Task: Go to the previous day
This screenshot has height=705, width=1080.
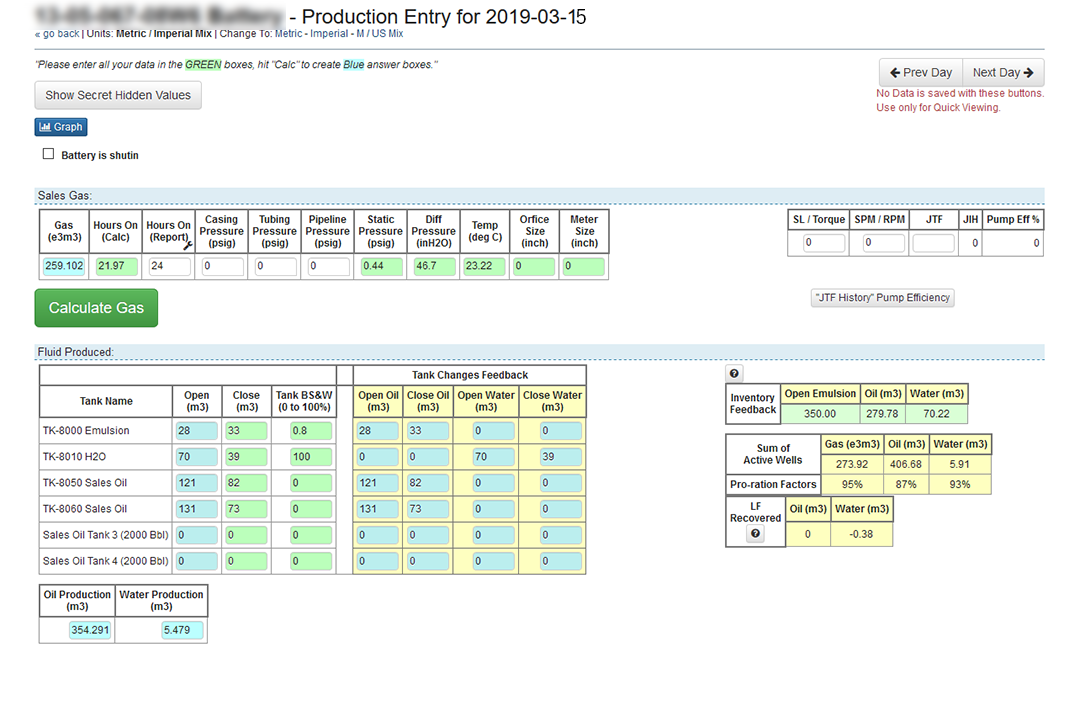Action: 920,72
